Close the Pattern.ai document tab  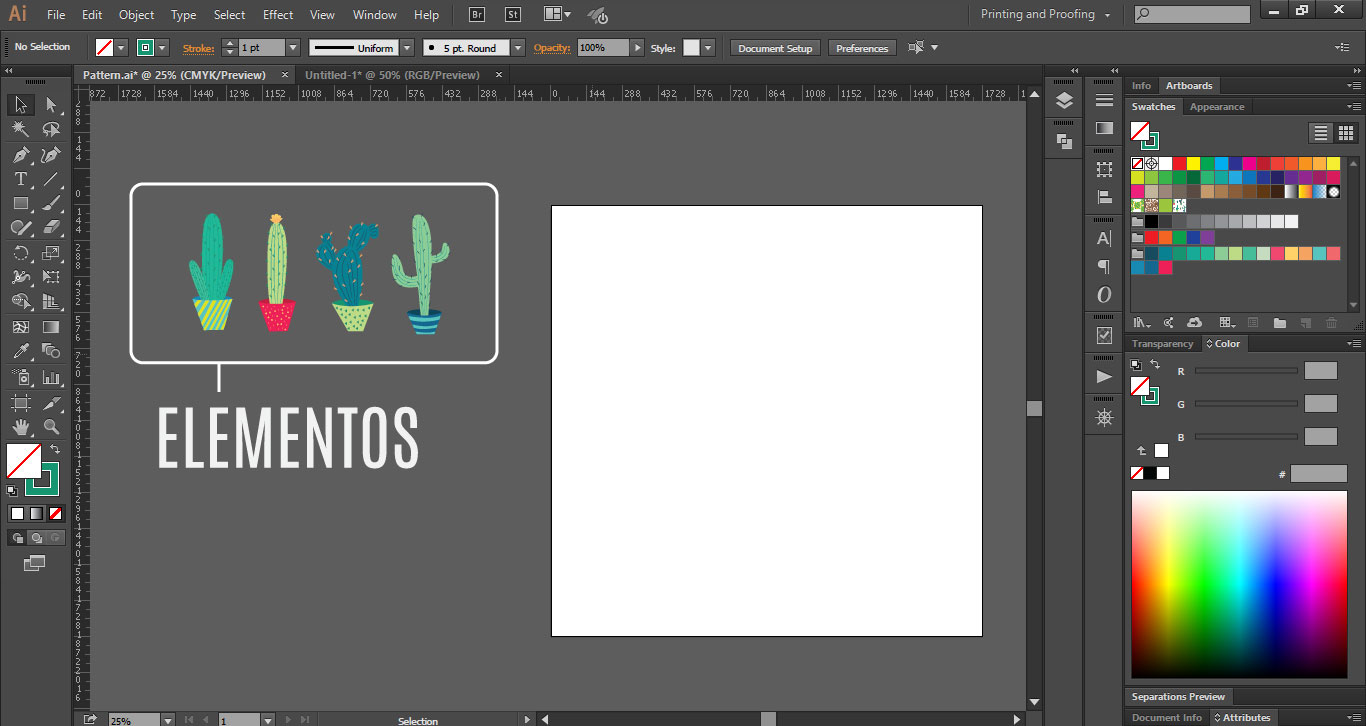(285, 75)
